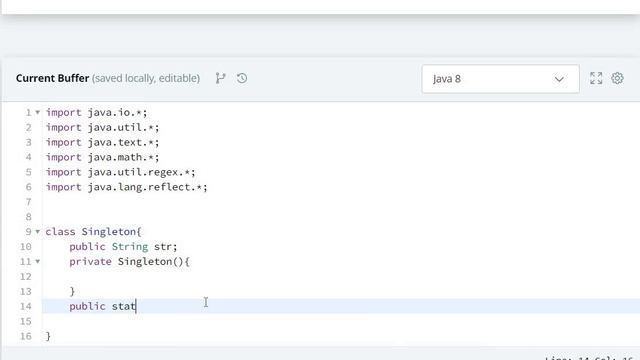This screenshot has width=640, height=360.
Task: Click line number 16 in the gutter
Action: point(25,336)
